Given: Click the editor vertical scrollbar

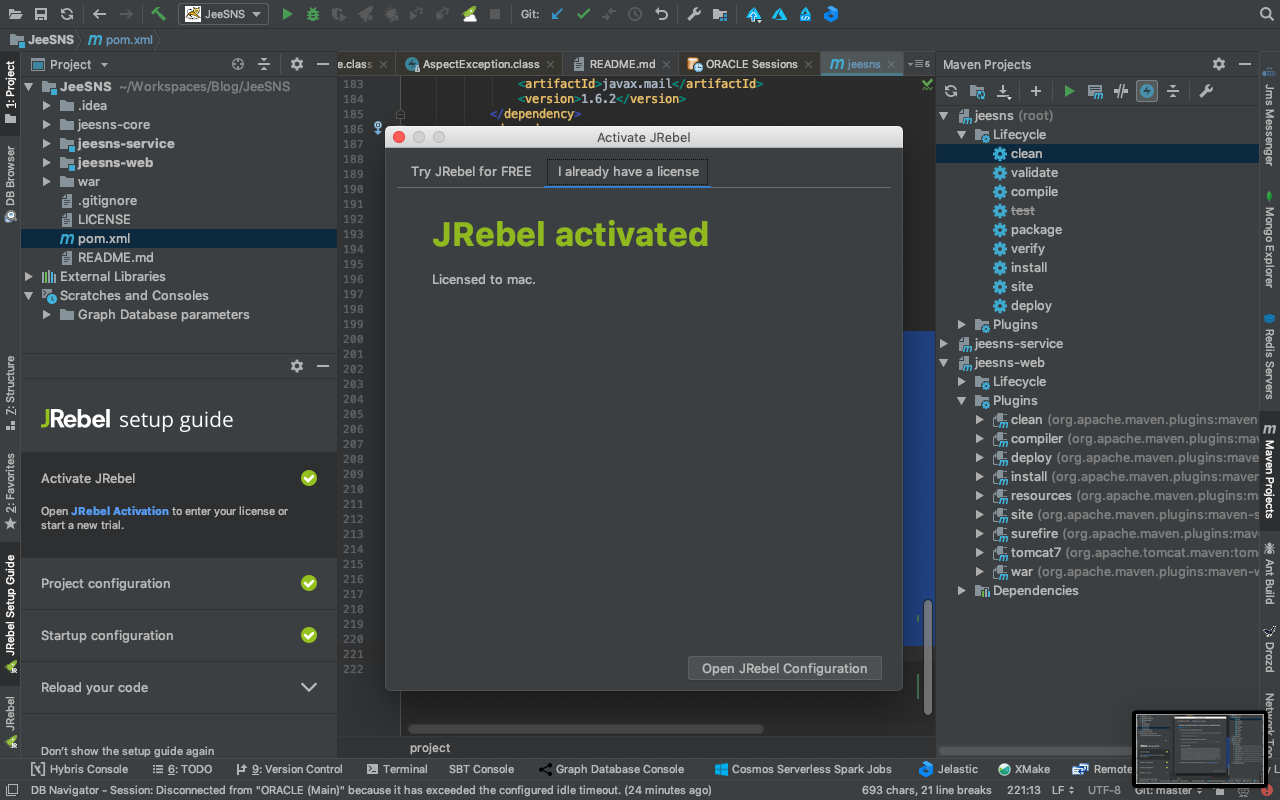Looking at the screenshot, I should click(928, 657).
